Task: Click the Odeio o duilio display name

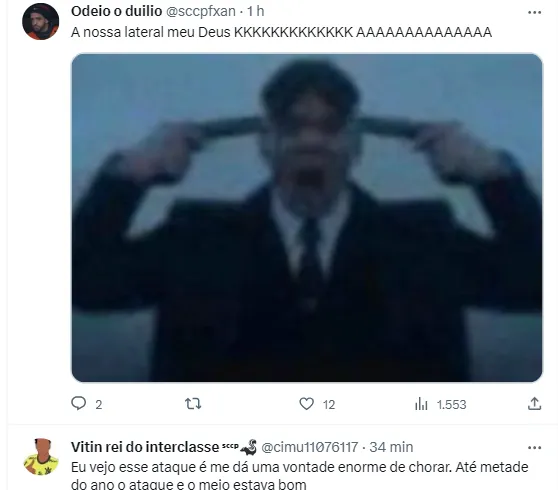Action: tap(116, 11)
